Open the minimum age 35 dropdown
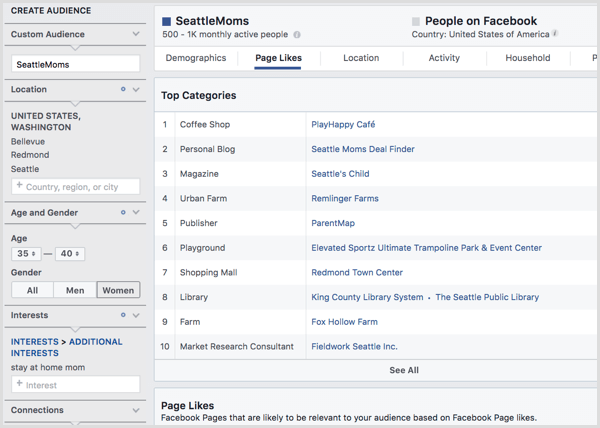The width and height of the screenshot is (600, 428). (26, 254)
